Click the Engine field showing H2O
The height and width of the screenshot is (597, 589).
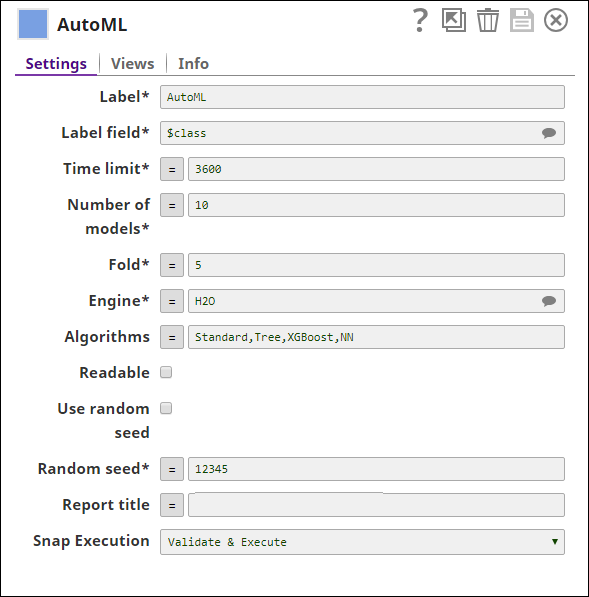tap(376, 301)
